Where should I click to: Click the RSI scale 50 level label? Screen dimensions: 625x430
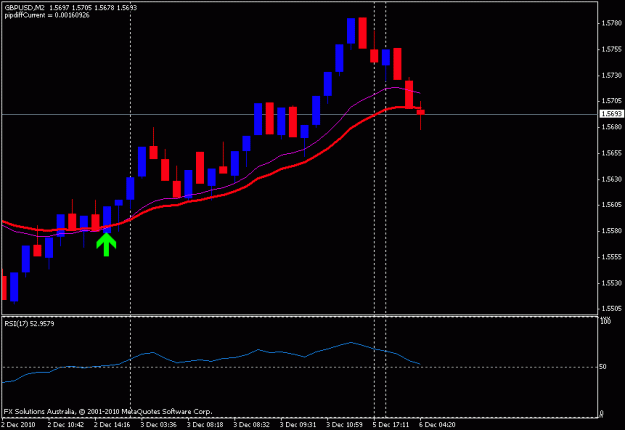603,367
